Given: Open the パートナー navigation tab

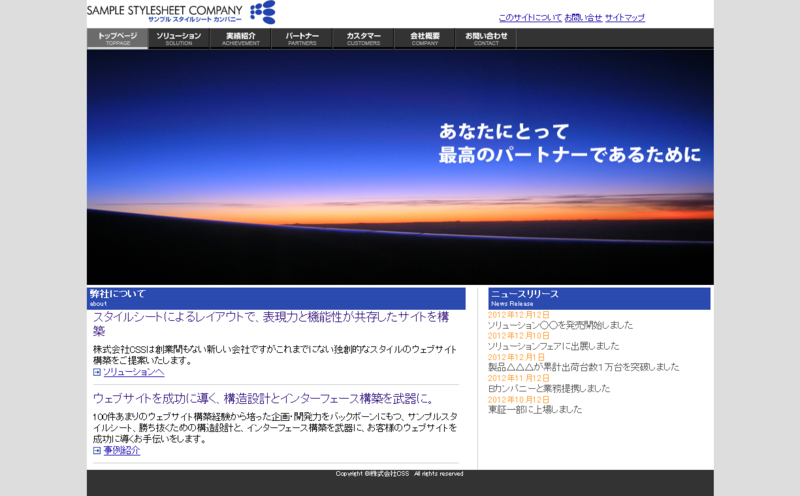Looking at the screenshot, I should [x=302, y=39].
